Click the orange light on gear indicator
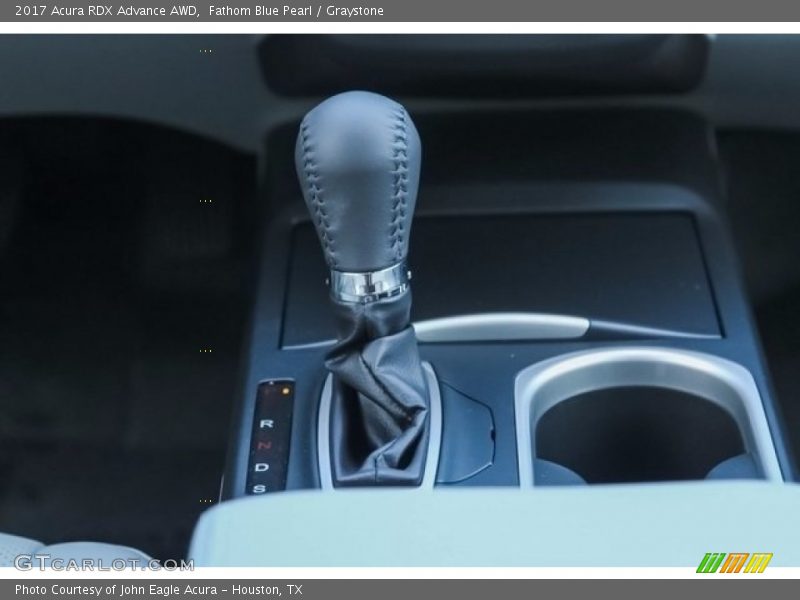The height and width of the screenshot is (600, 800). pos(287,391)
